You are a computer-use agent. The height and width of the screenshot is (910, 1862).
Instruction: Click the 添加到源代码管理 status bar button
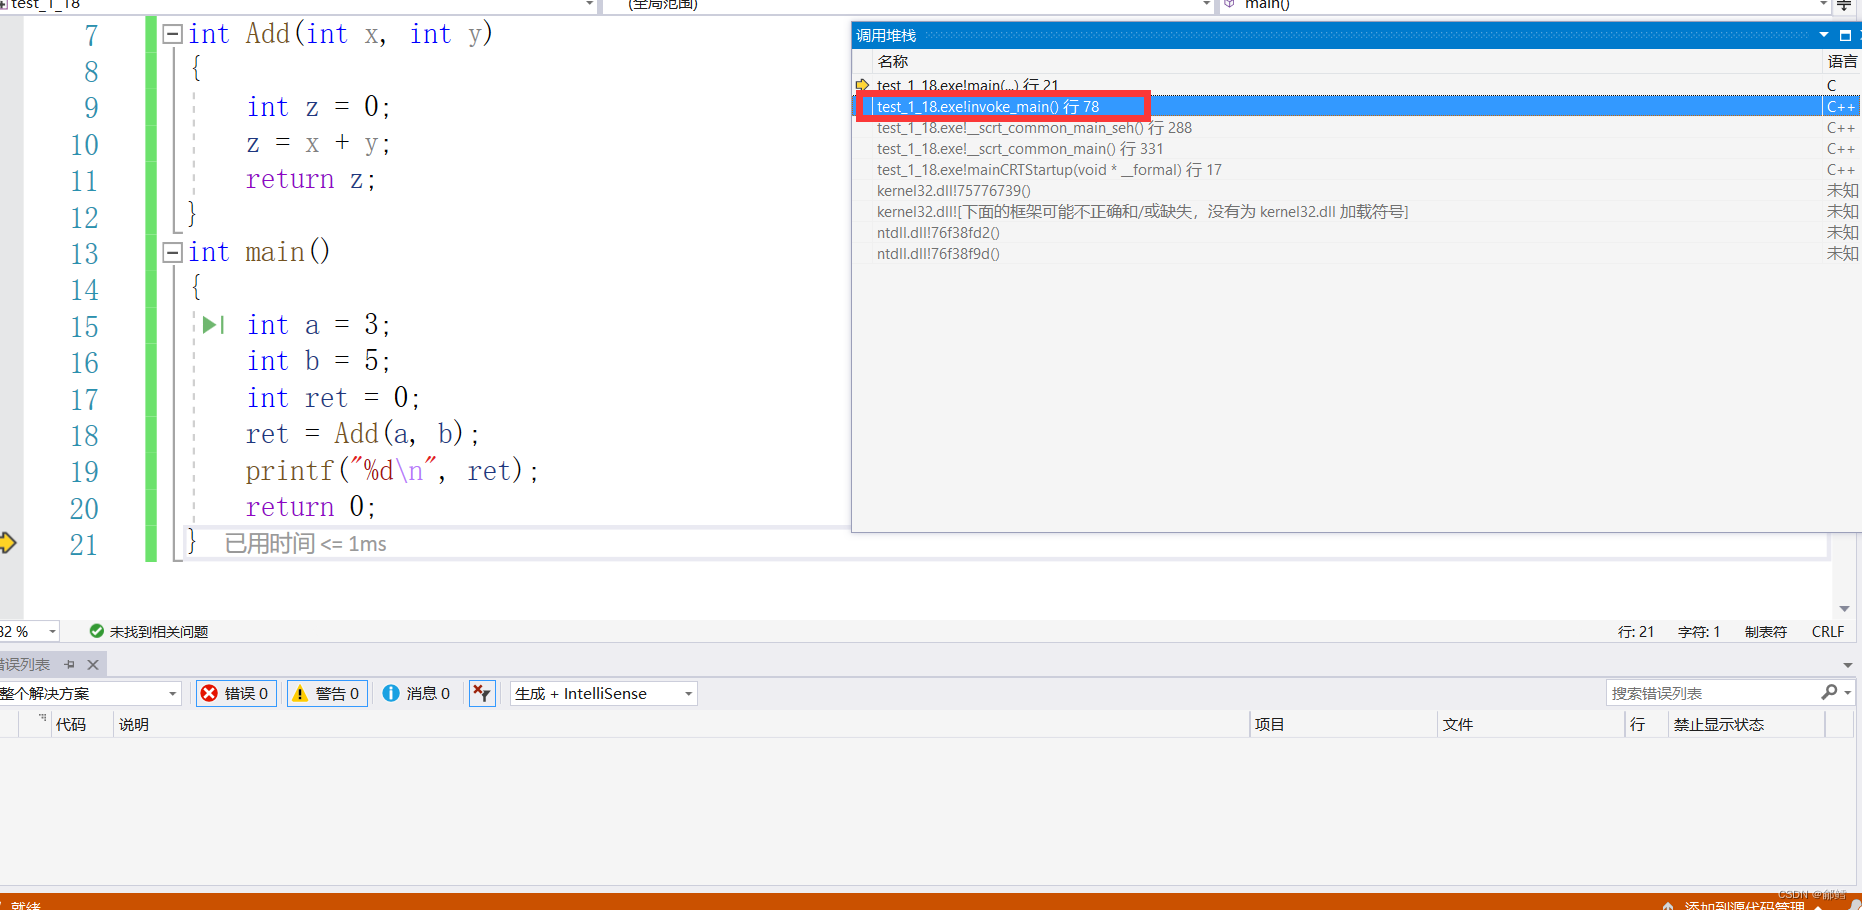[x=1744, y=904]
